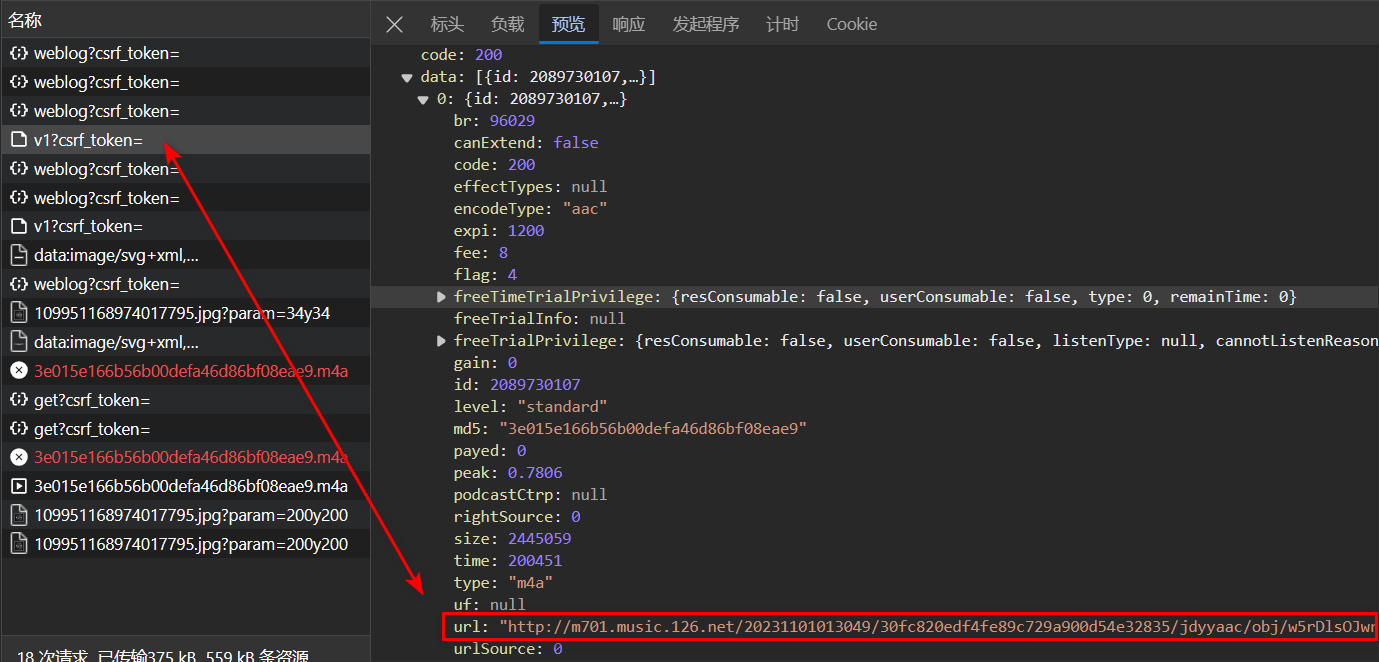Click the icon of the first data:image/svg+xml entry

tap(18, 255)
